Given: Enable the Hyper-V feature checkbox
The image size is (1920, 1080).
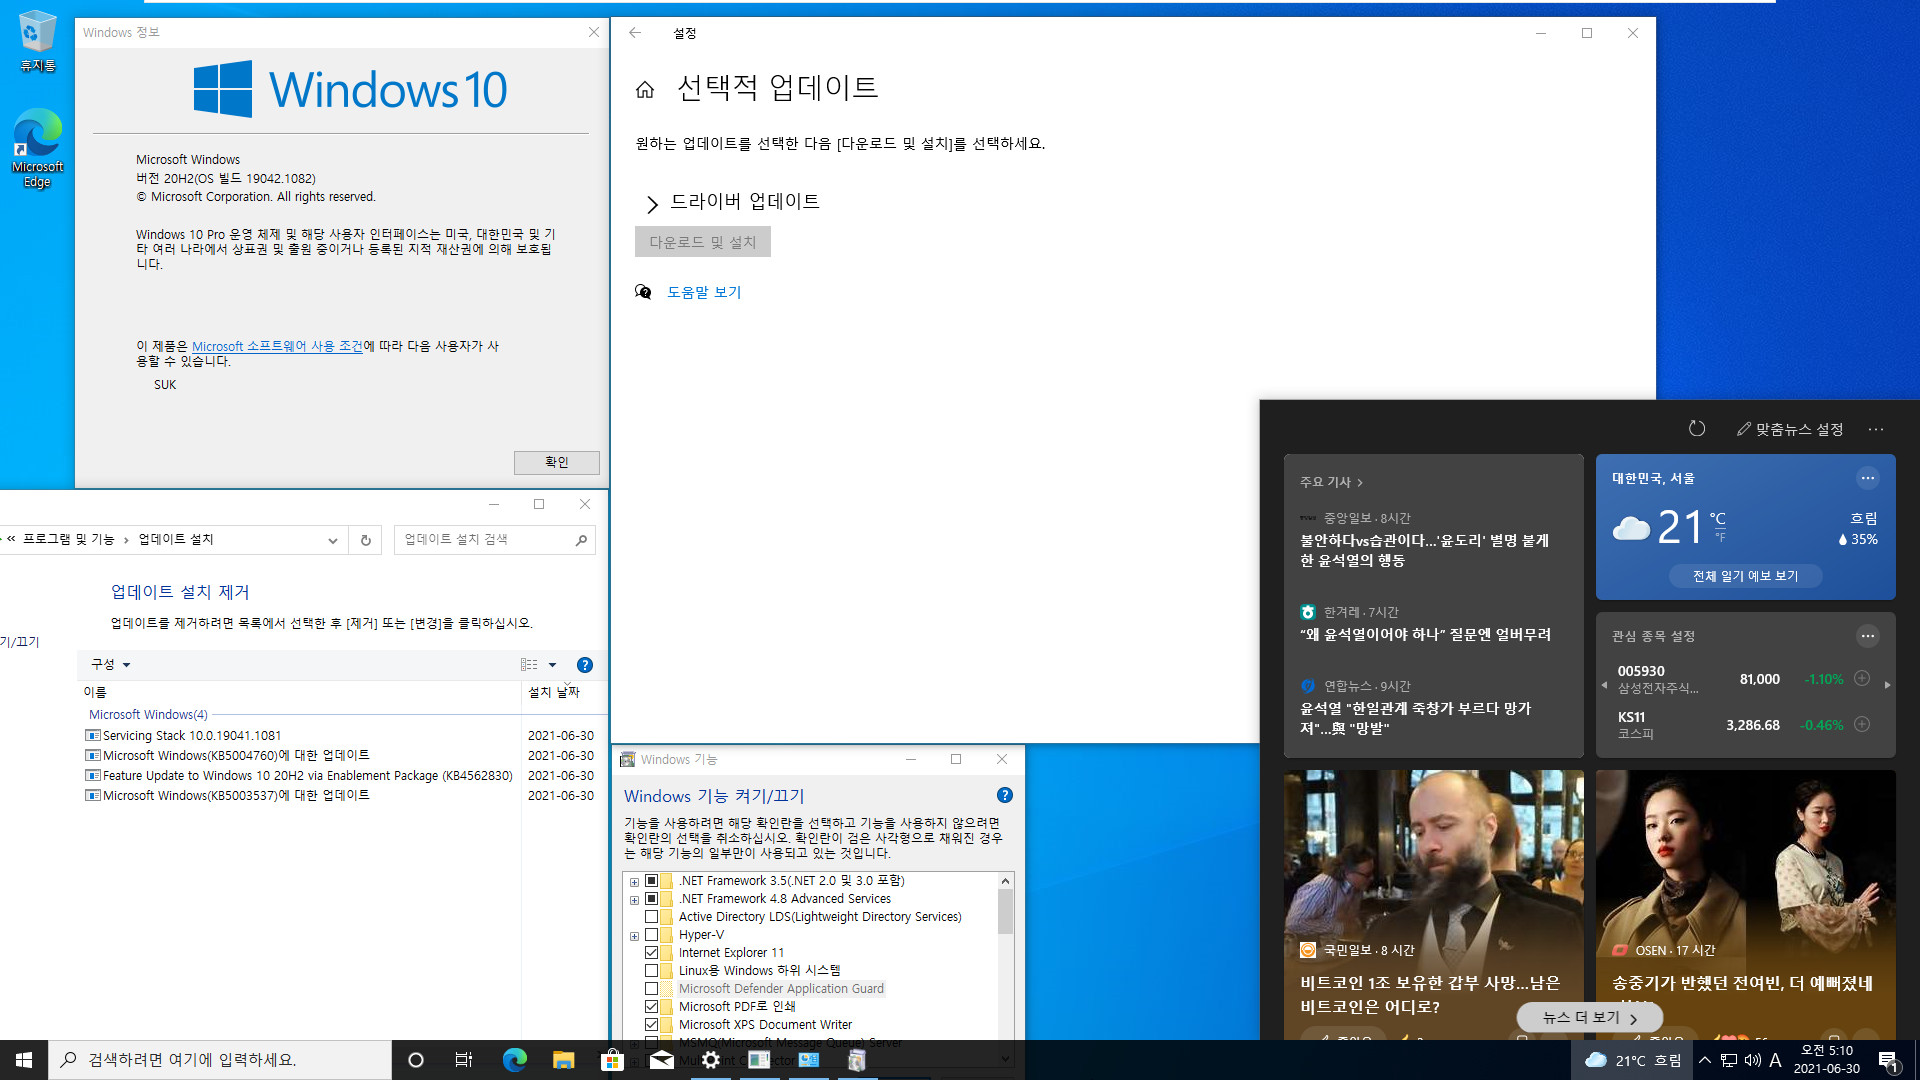Looking at the screenshot, I should point(651,935).
